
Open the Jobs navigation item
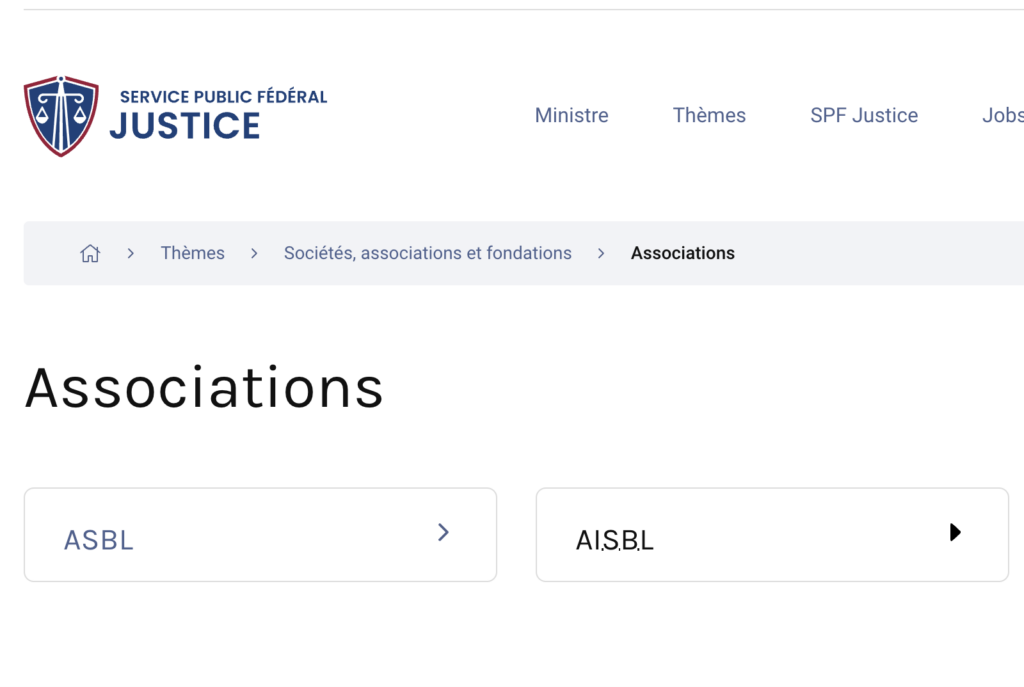tap(1002, 115)
